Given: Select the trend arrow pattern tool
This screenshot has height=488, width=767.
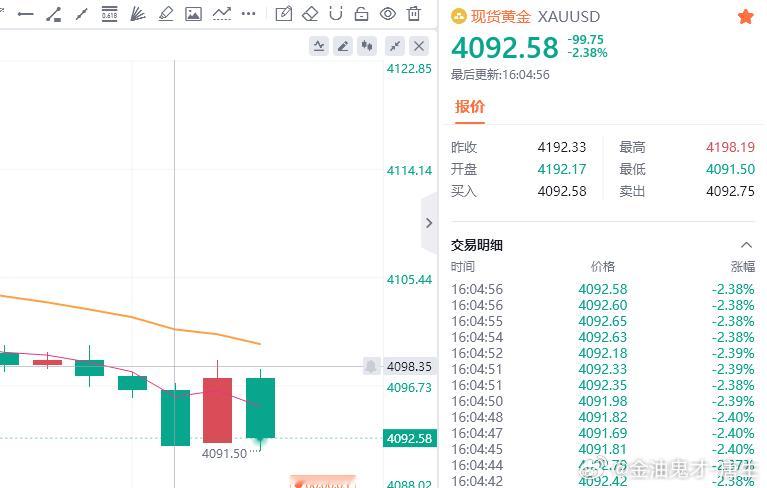Looking at the screenshot, I should point(222,14).
